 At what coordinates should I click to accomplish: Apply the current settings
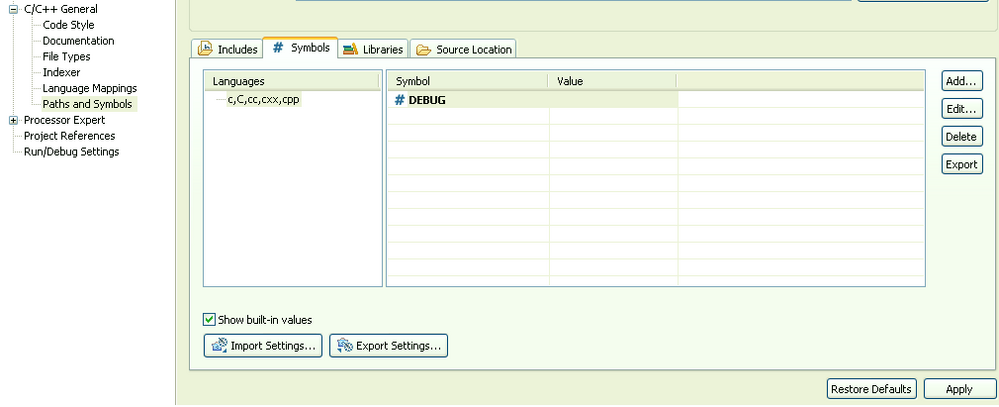[959, 389]
